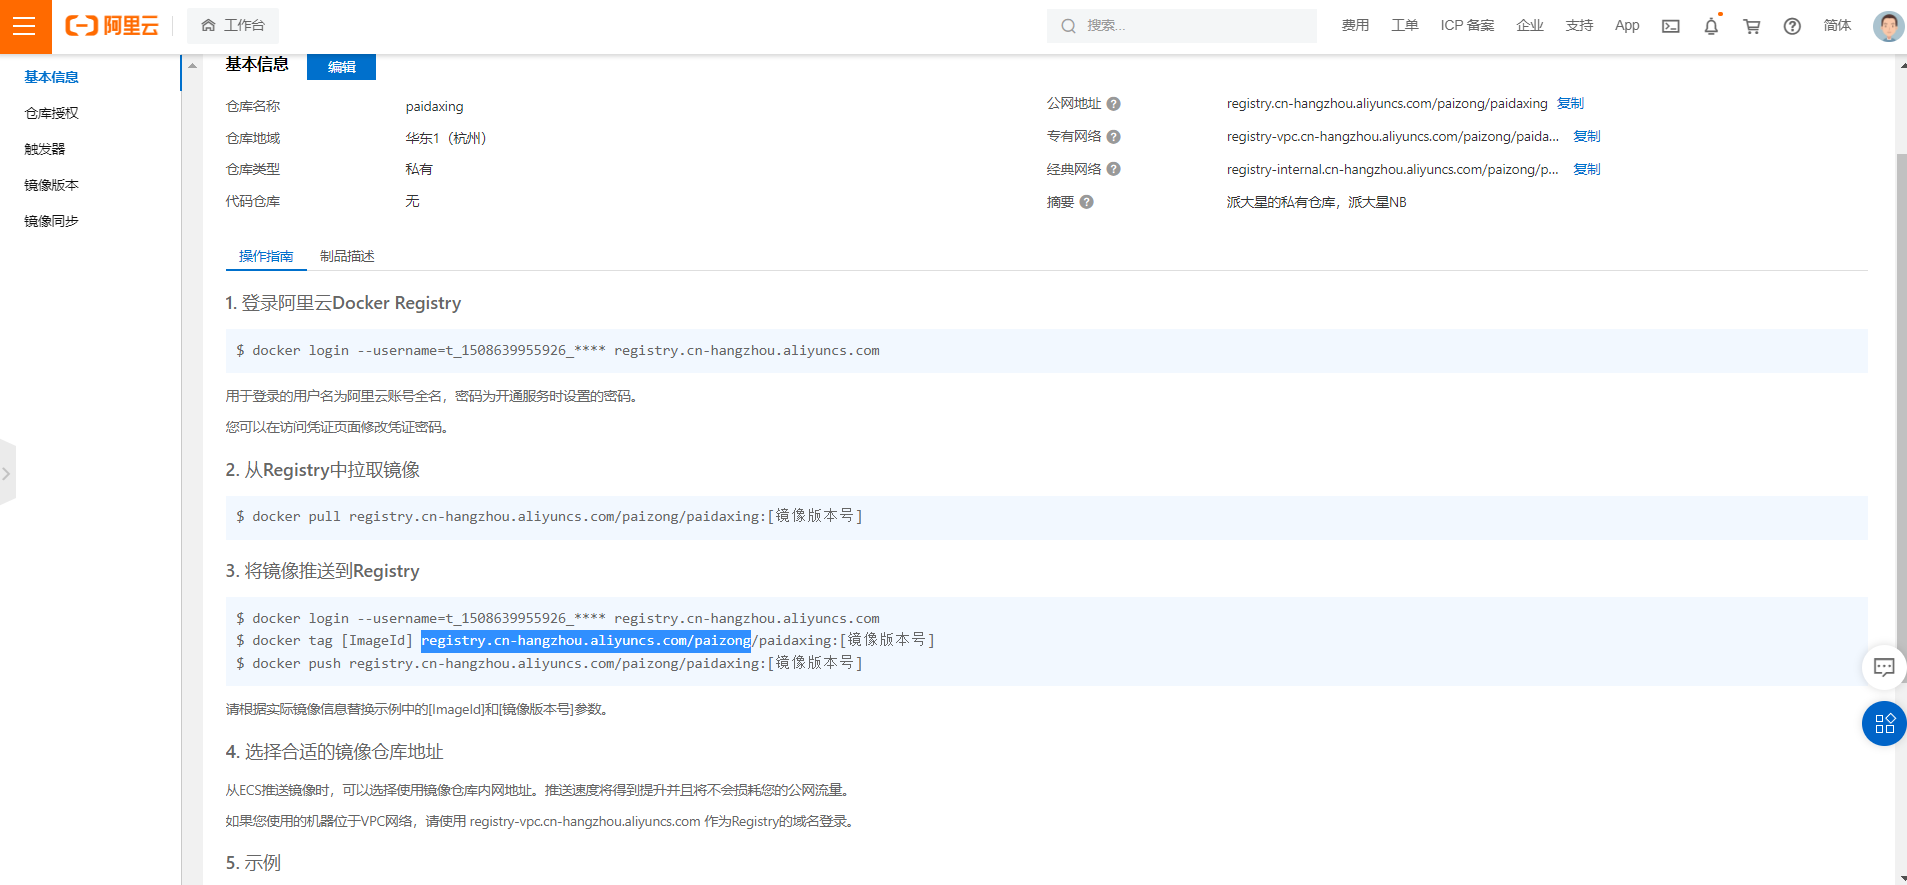The height and width of the screenshot is (885, 1907).
Task: Open the notification bell
Action: pyautogui.click(x=1711, y=26)
